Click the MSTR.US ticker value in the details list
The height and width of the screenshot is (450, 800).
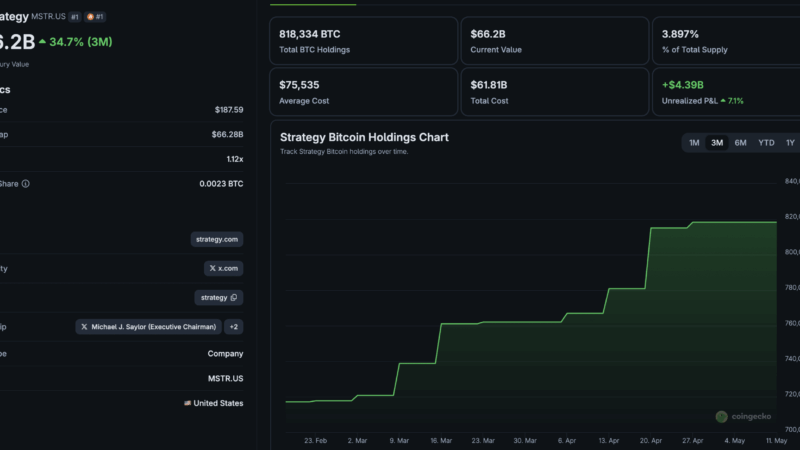pos(225,379)
